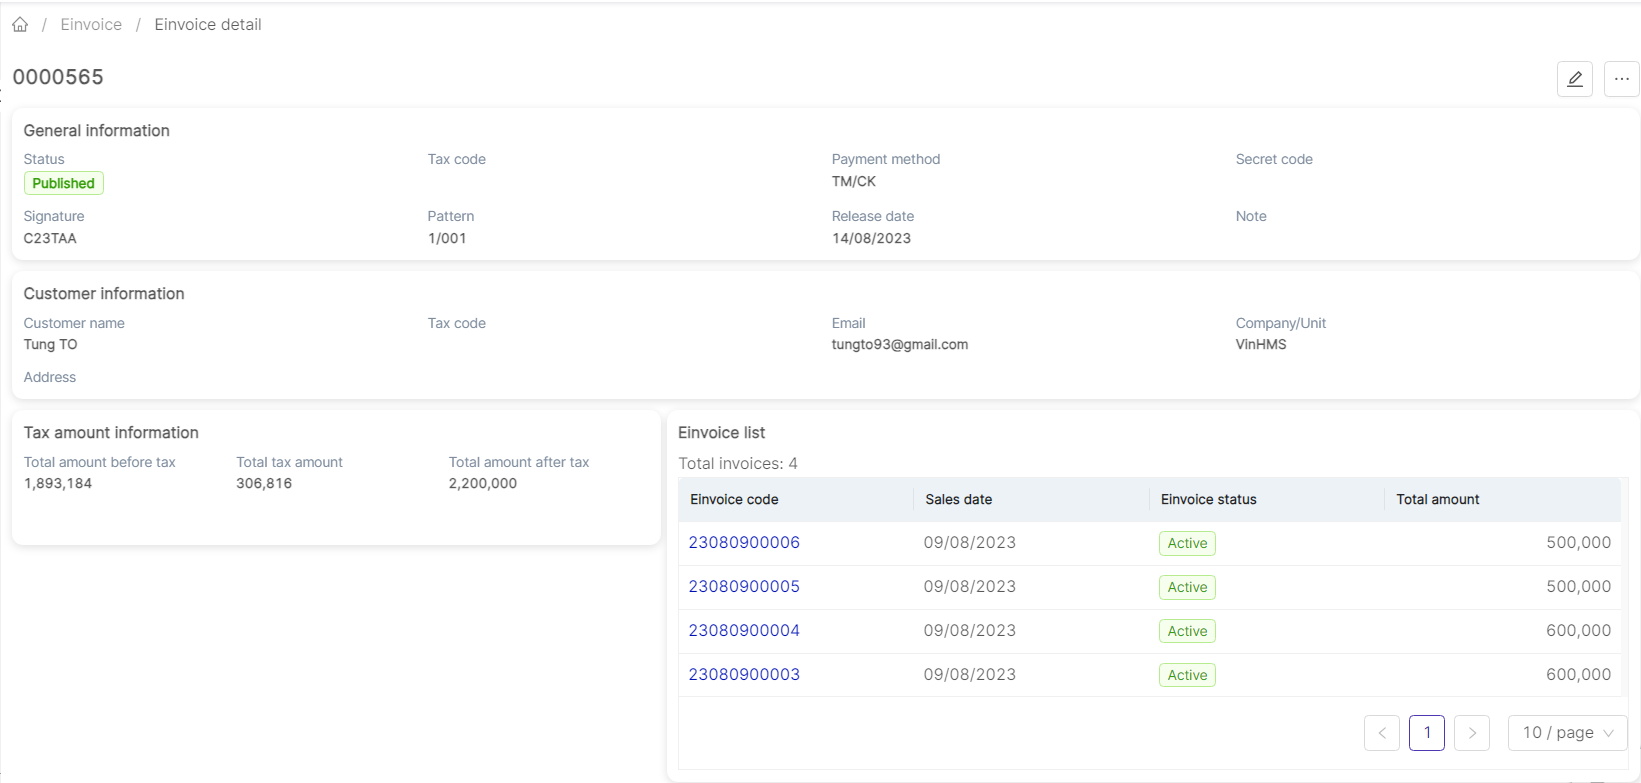
Task: Select page 1 in the pagination
Action: click(x=1426, y=733)
